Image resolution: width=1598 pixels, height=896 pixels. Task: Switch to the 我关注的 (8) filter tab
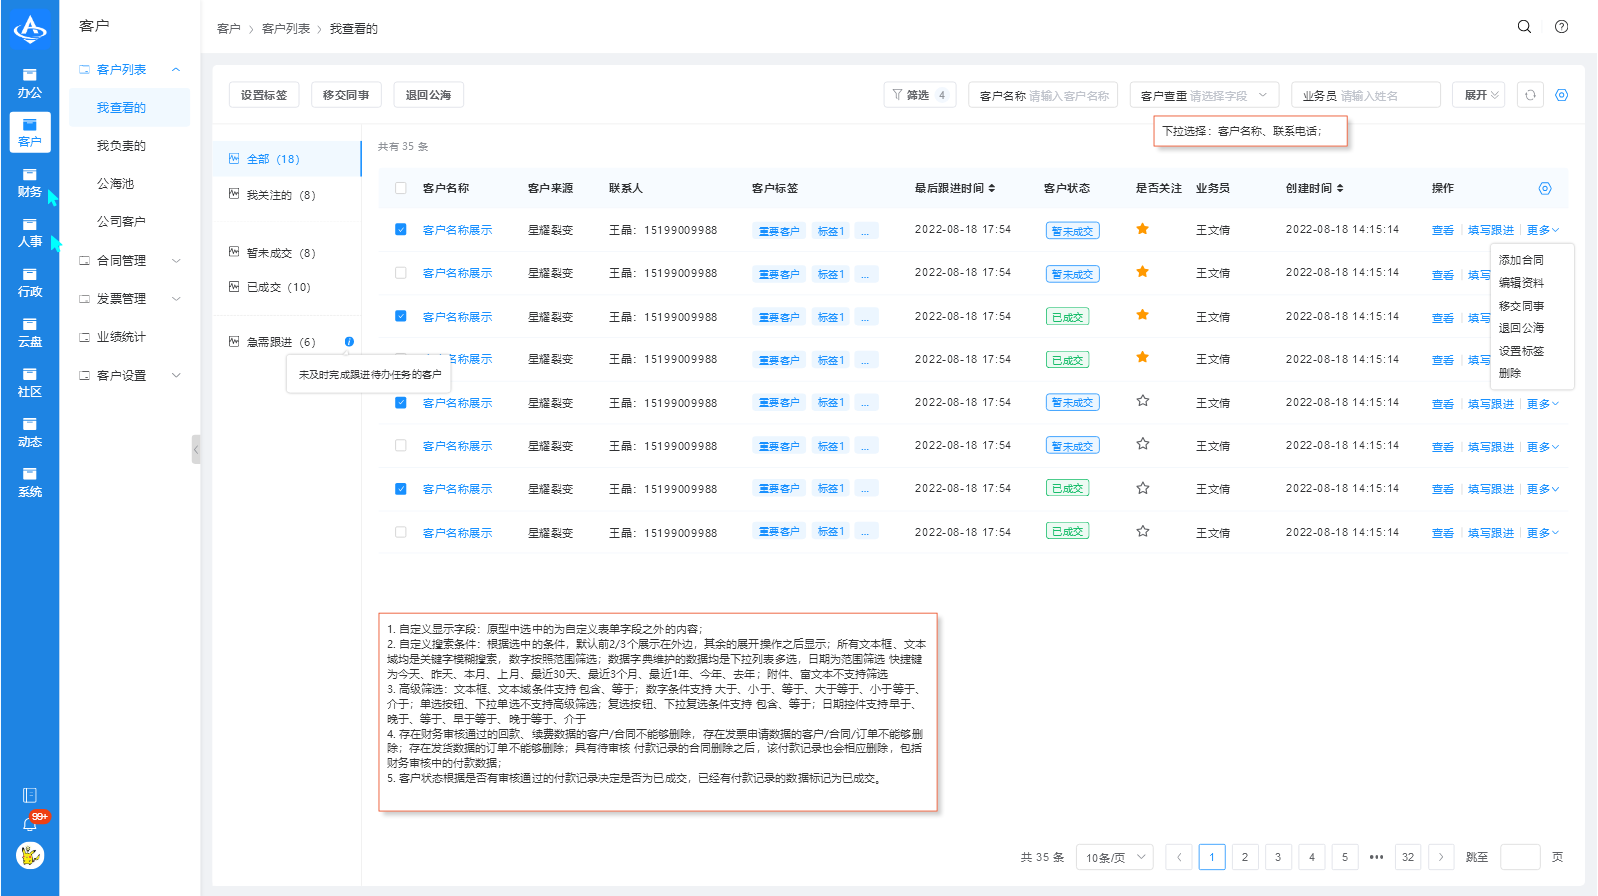(x=287, y=195)
